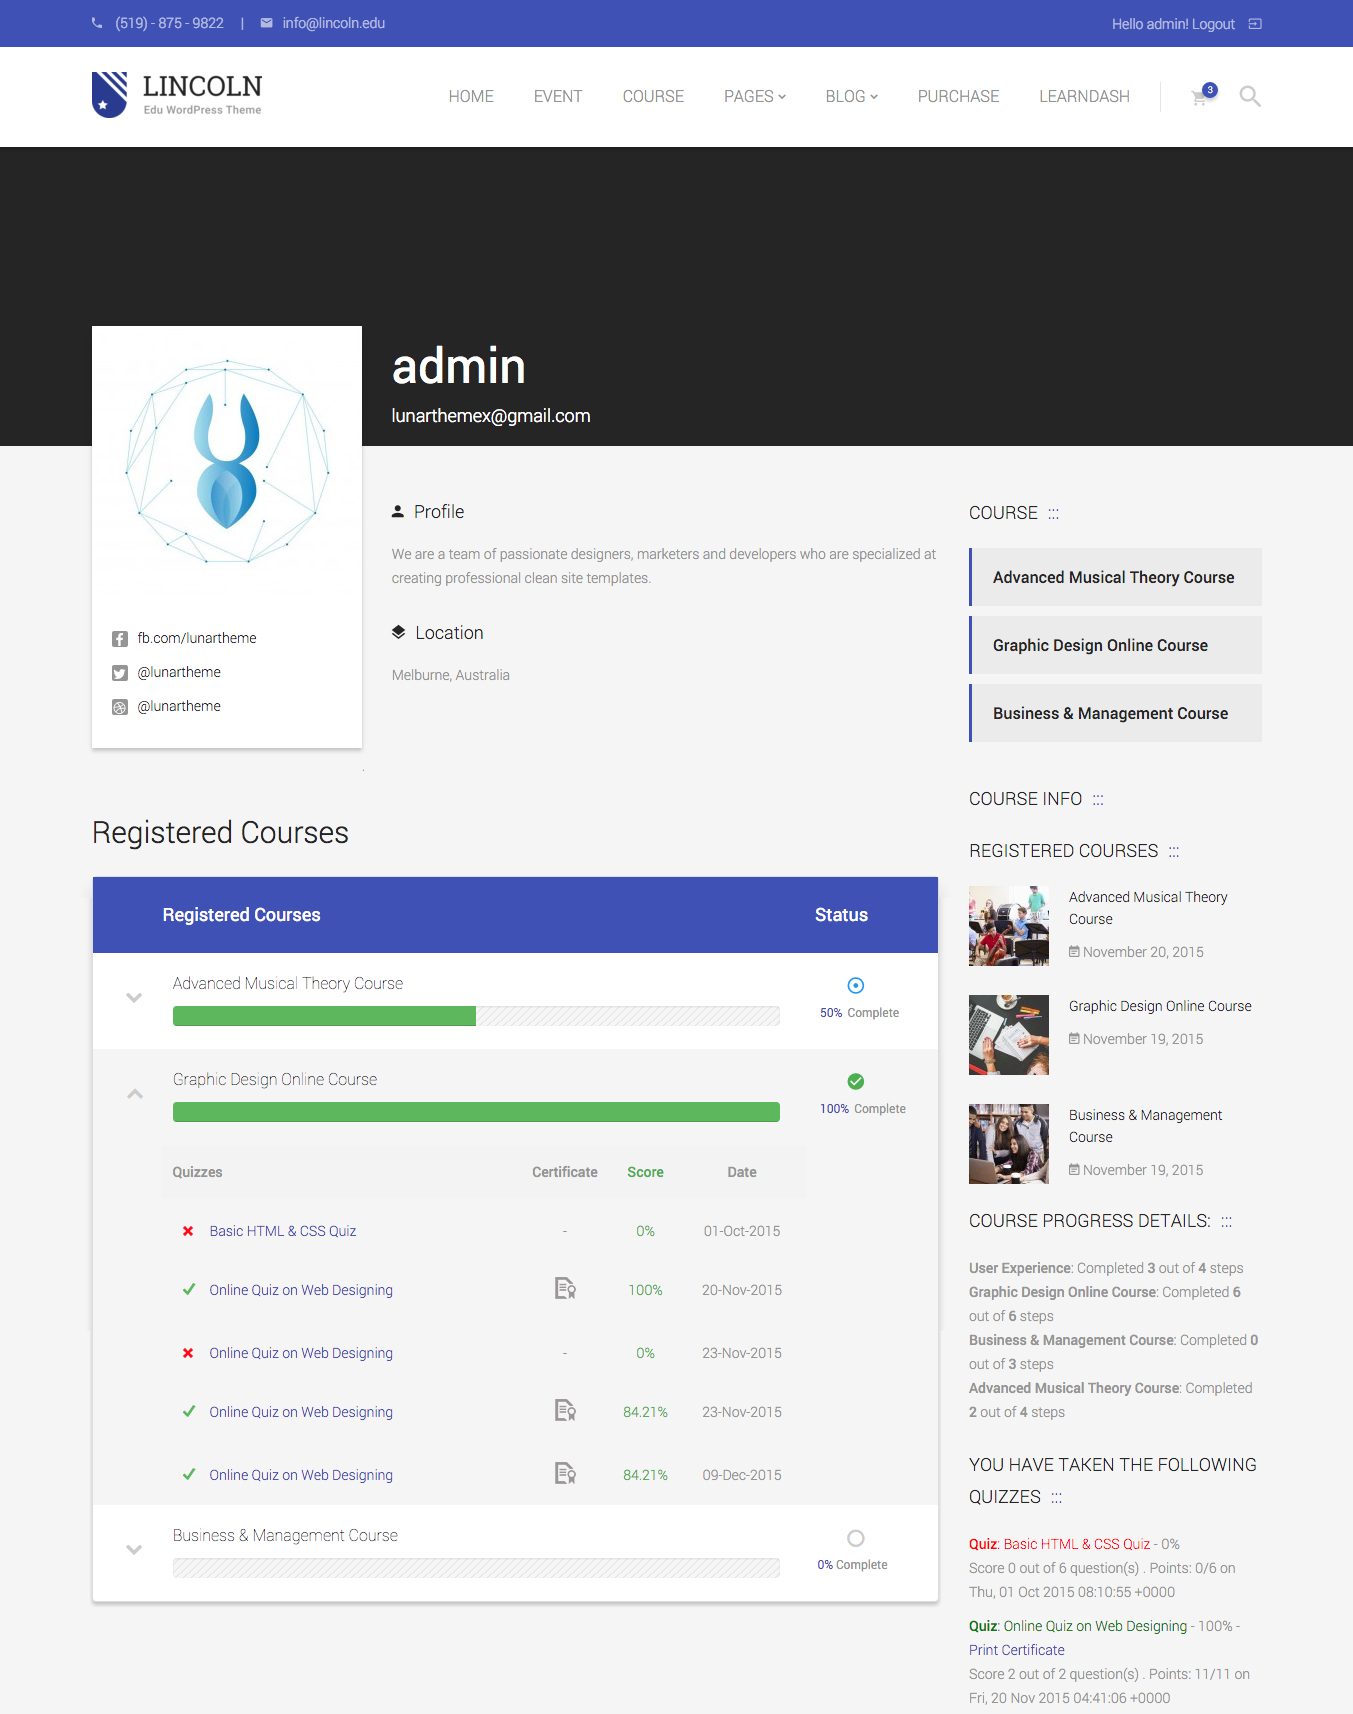Open Graphic Design Online Course thumbnail
1353x1714 pixels.
point(1009,1035)
